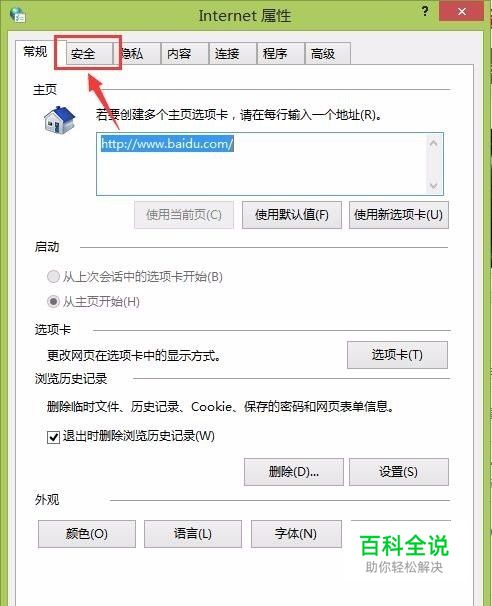Click the 使用新选项卡 button
The image size is (492, 606).
398,215
